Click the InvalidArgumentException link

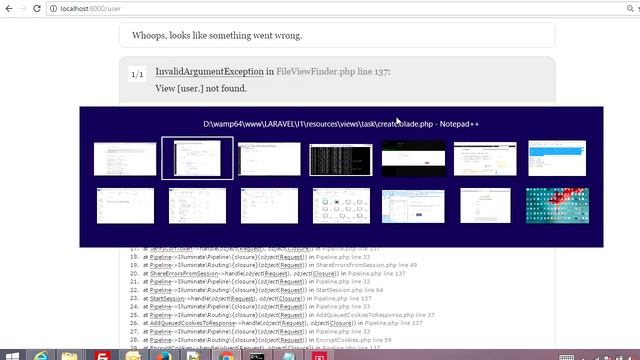coord(209,71)
